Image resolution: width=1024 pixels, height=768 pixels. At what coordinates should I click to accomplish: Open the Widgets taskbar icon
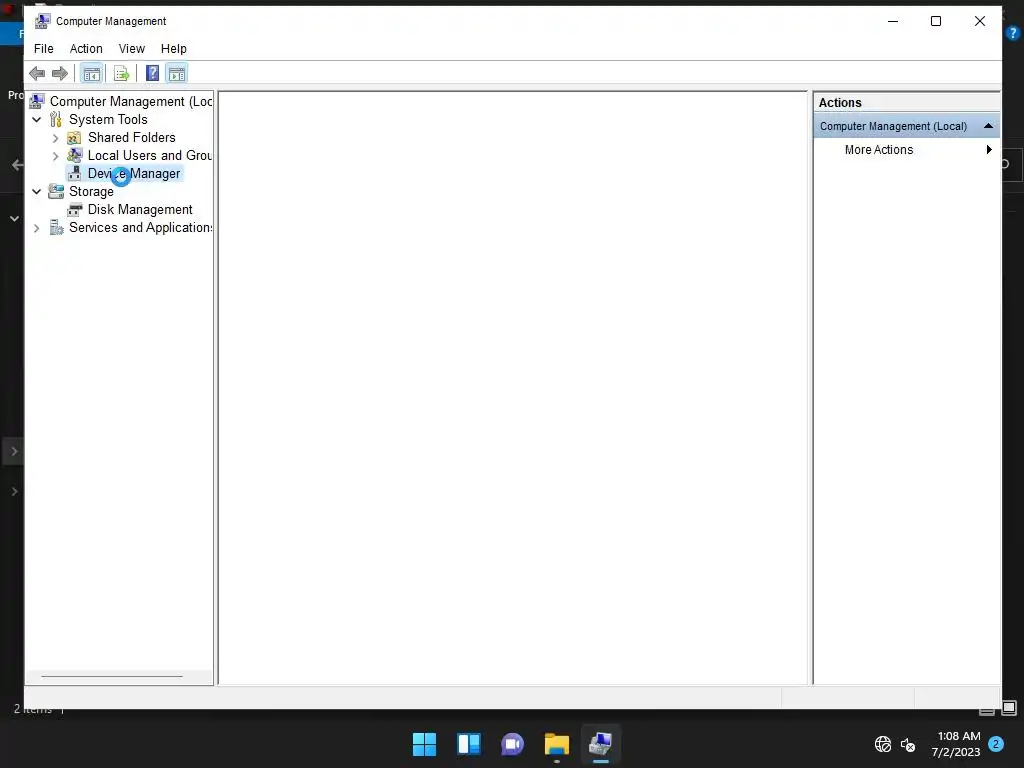[x=469, y=744]
